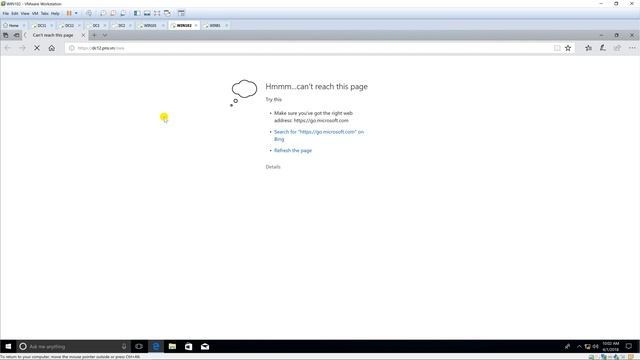Switch to the DC3 VM tab
Image resolution: width=640 pixels, height=360 pixels.
tap(96, 25)
